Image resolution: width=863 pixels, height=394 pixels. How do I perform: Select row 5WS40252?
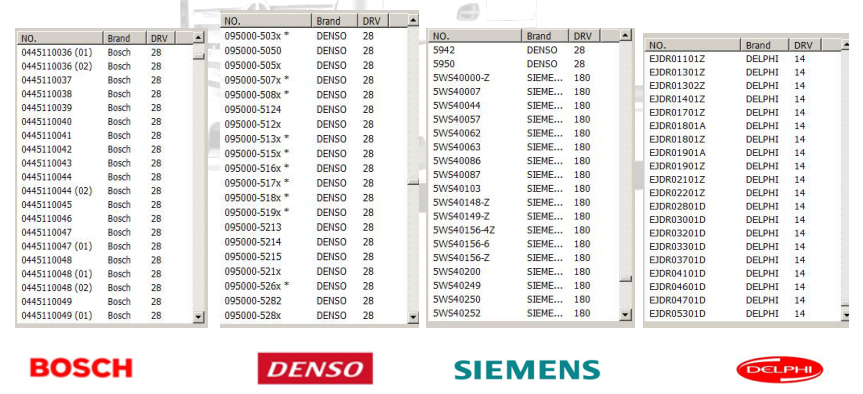524,313
